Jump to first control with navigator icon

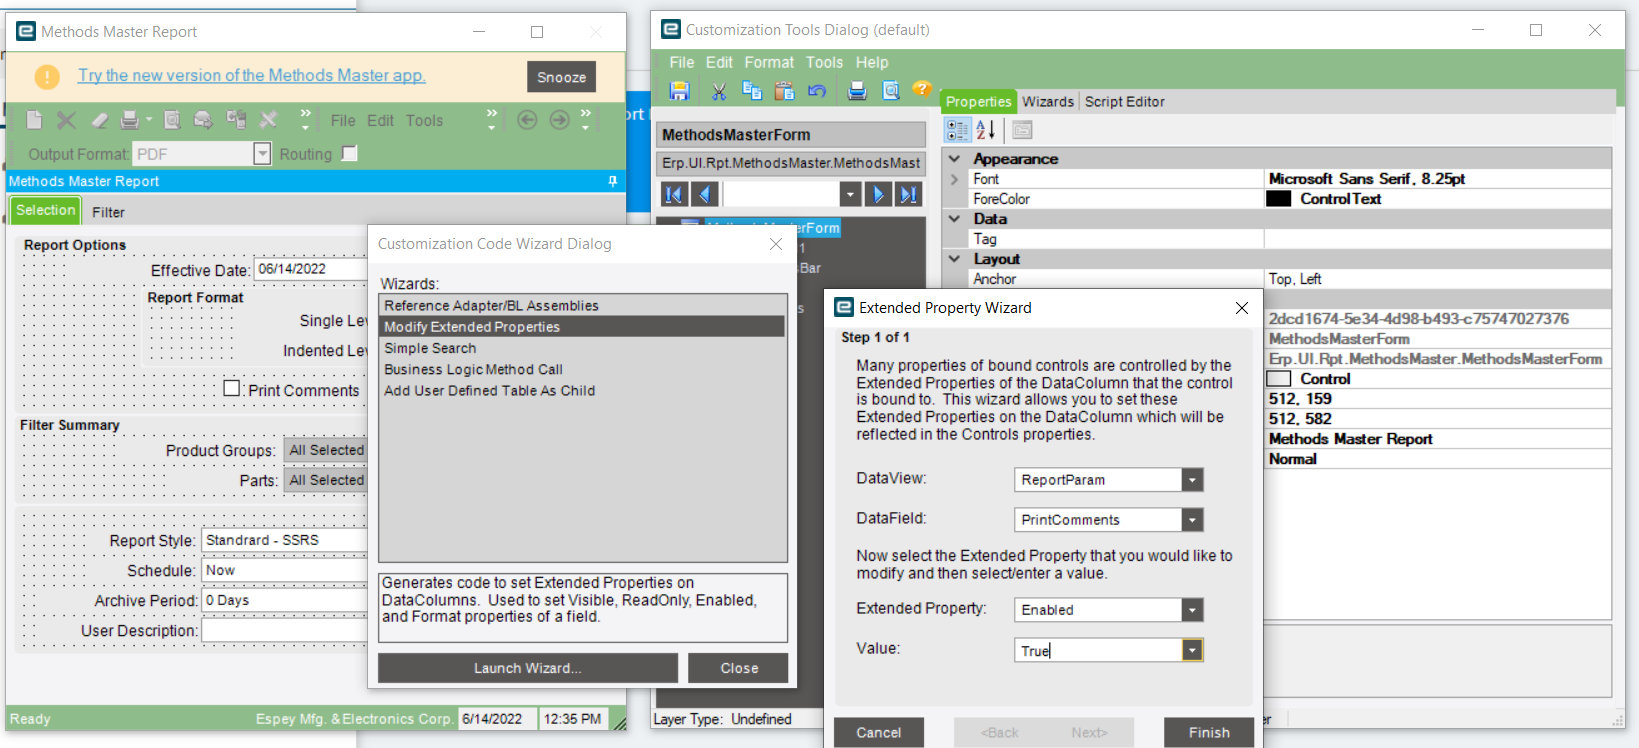tap(674, 194)
